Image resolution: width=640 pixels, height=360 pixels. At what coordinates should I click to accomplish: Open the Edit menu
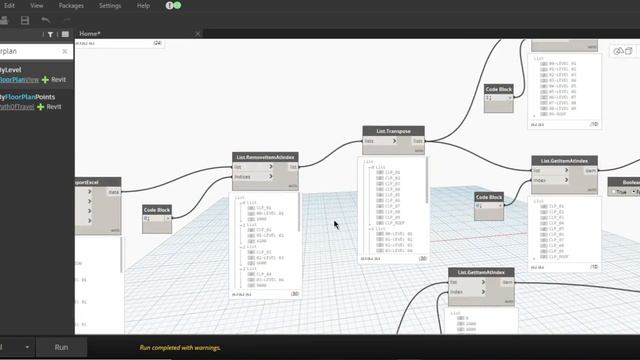[x=9, y=5]
